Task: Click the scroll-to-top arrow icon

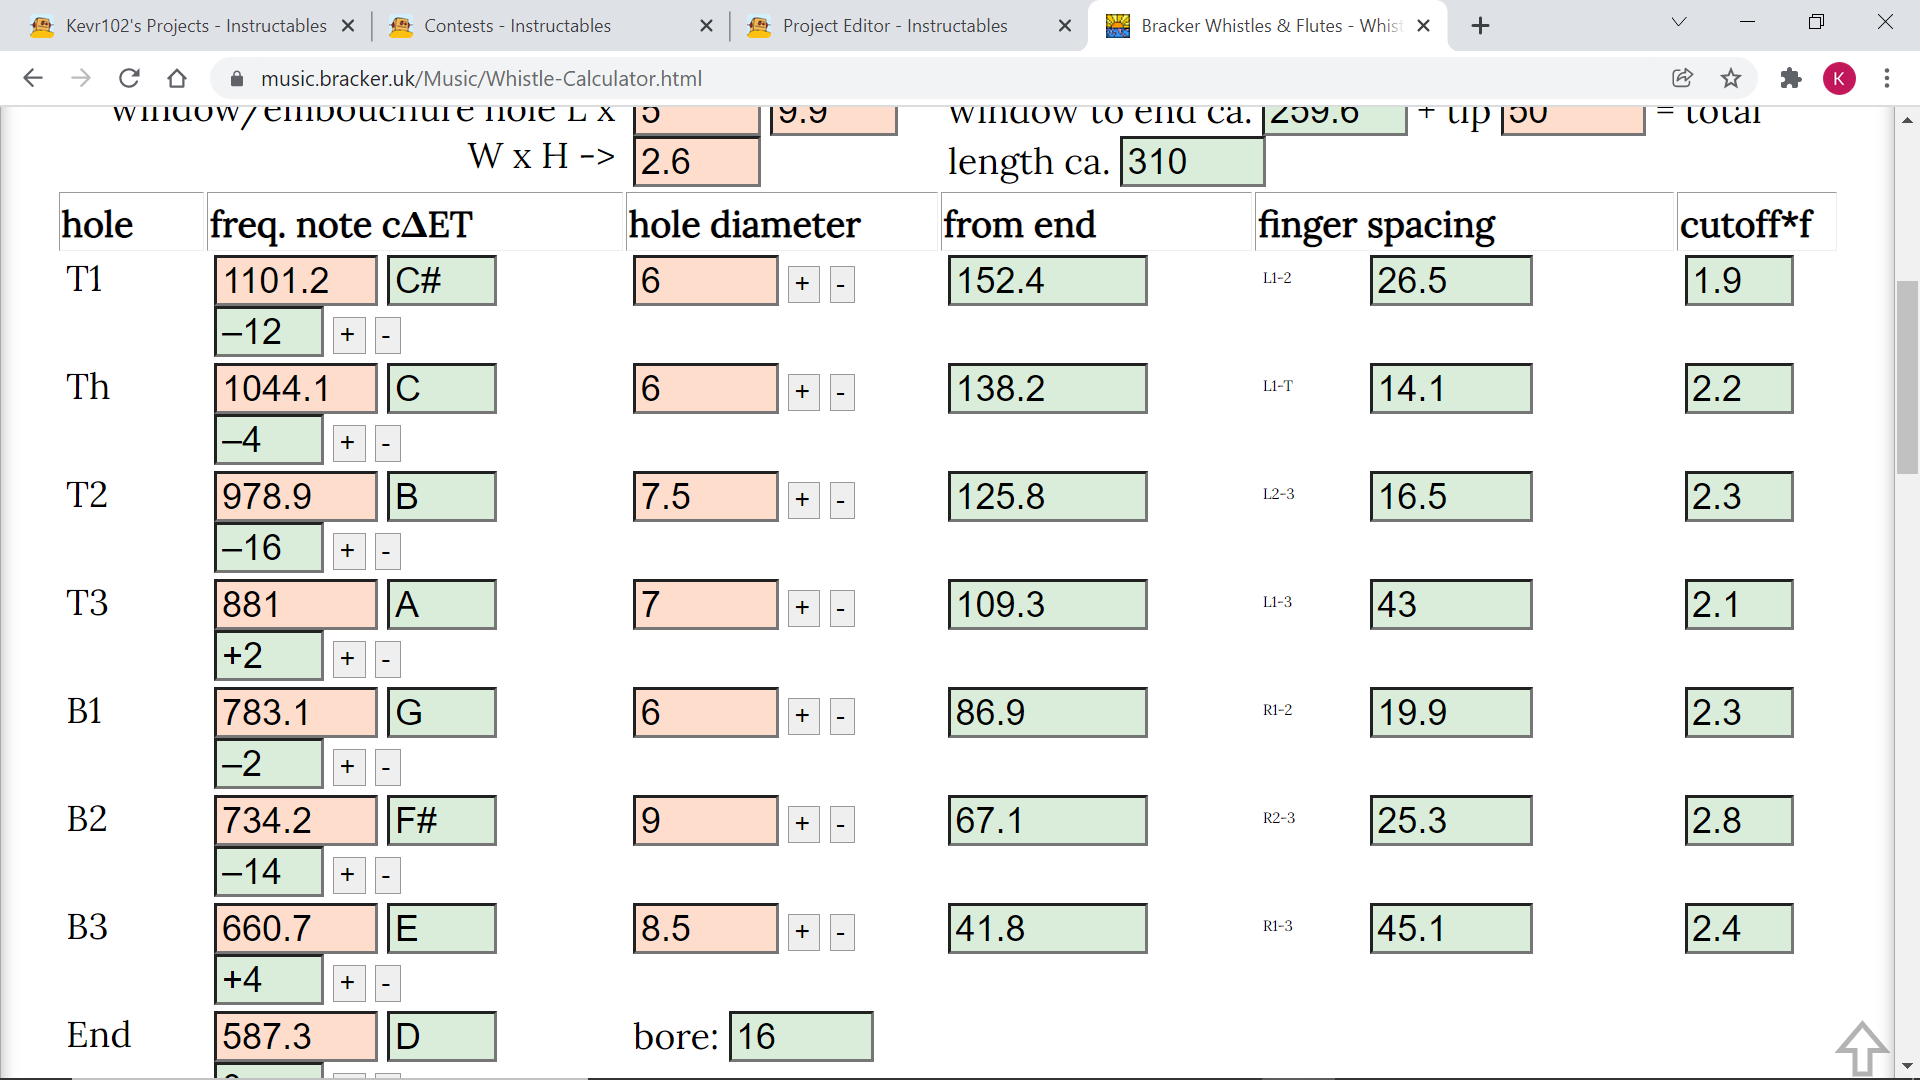Action: point(1861,1048)
